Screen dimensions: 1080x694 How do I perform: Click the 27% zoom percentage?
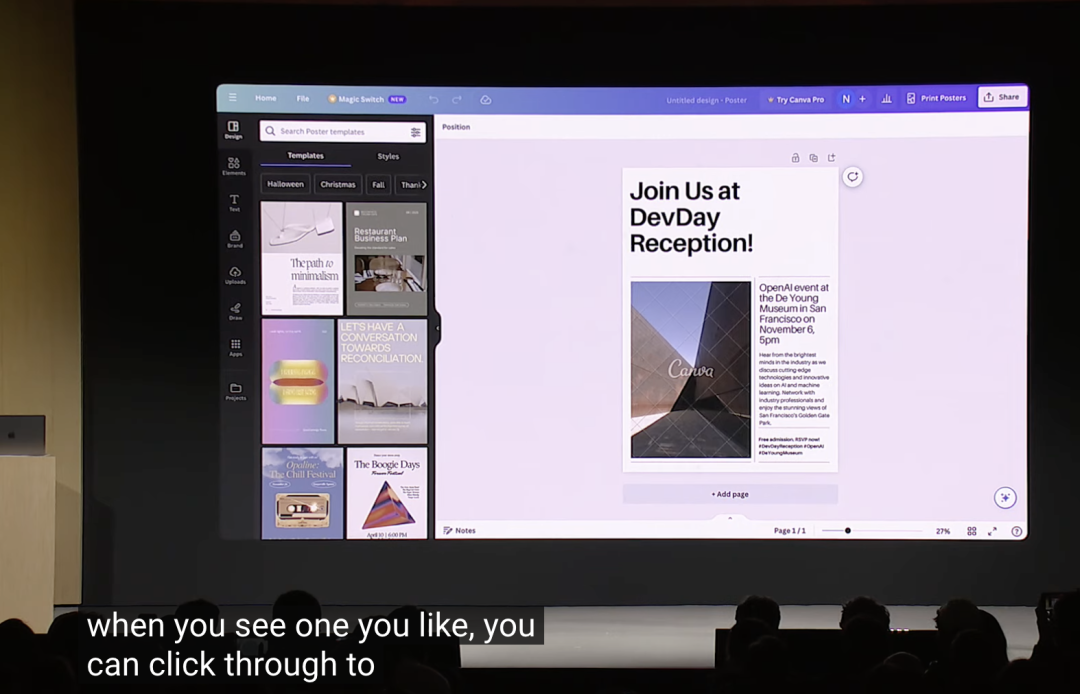943,532
